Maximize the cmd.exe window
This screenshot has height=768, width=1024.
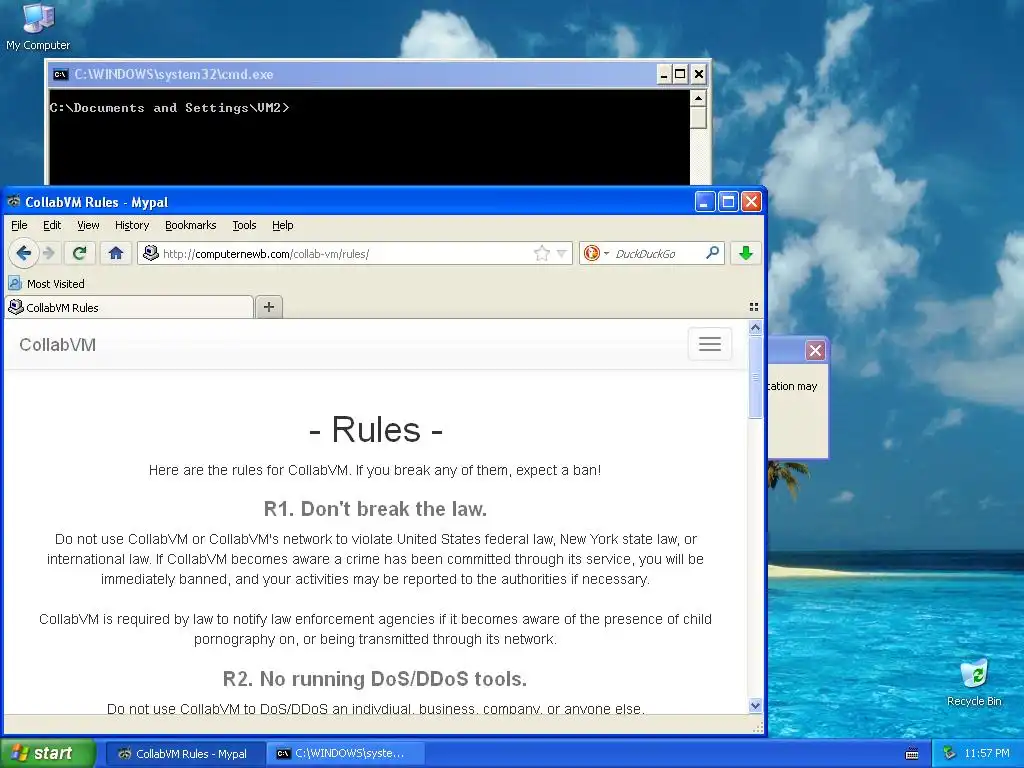point(680,74)
